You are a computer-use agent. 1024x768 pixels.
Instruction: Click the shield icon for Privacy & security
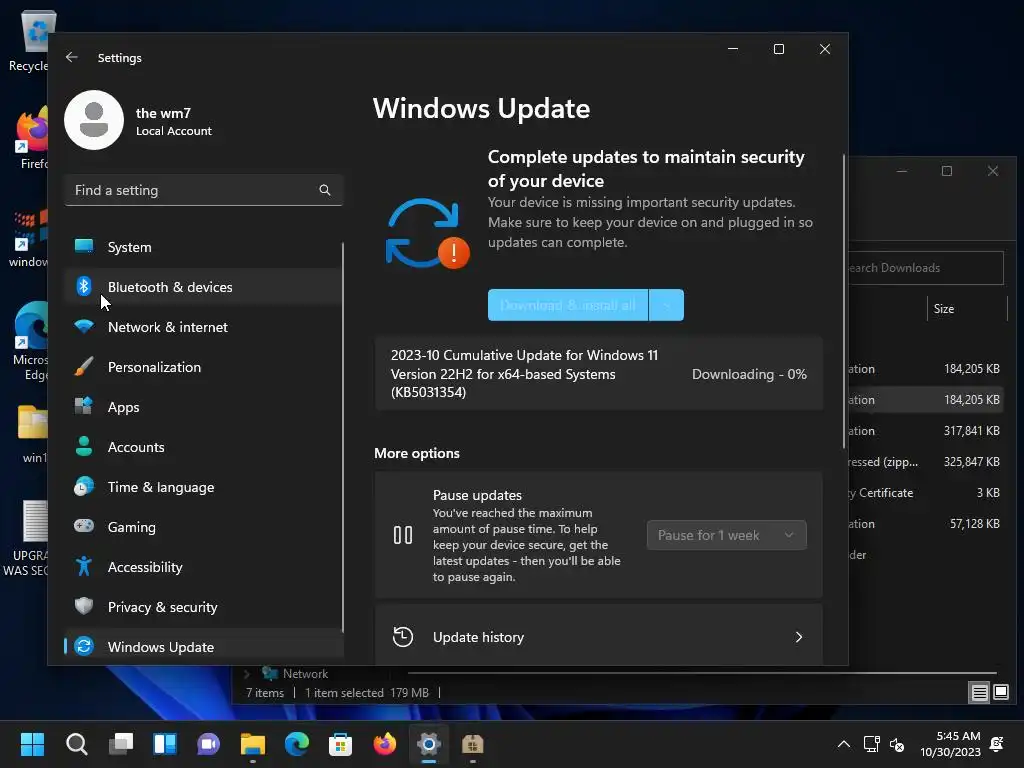[84, 606]
